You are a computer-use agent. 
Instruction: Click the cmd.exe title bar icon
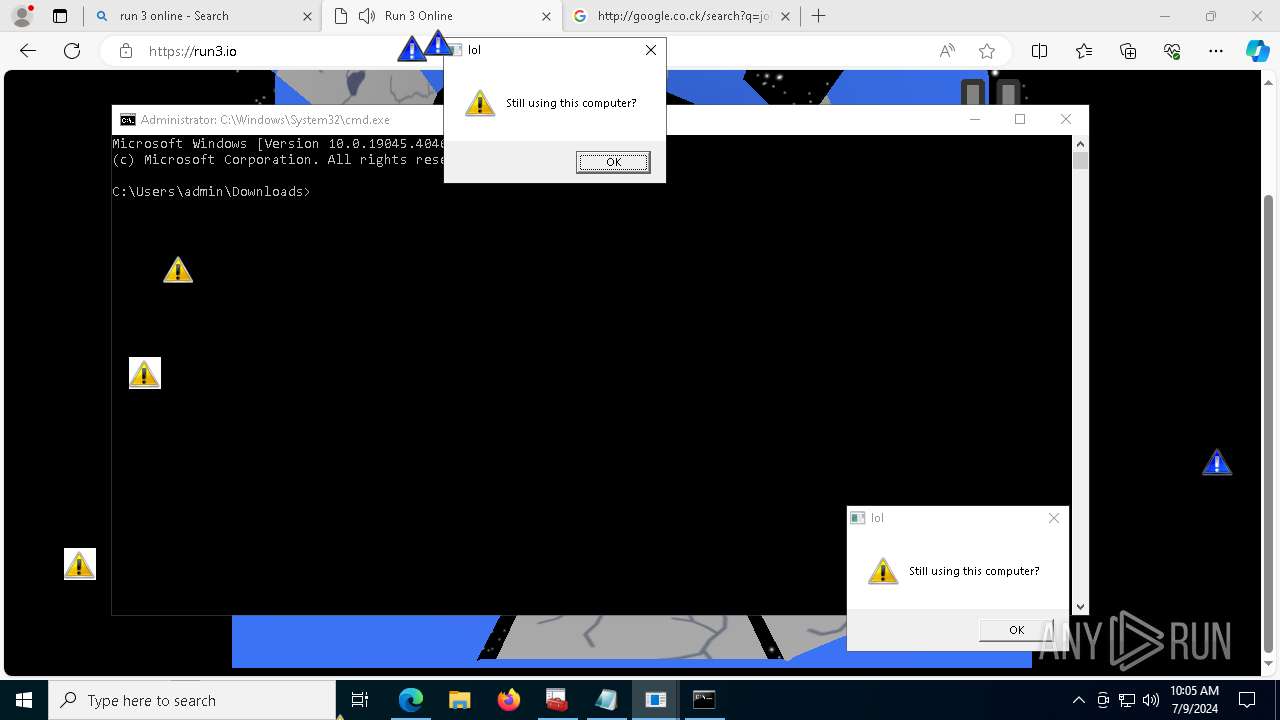tap(128, 120)
